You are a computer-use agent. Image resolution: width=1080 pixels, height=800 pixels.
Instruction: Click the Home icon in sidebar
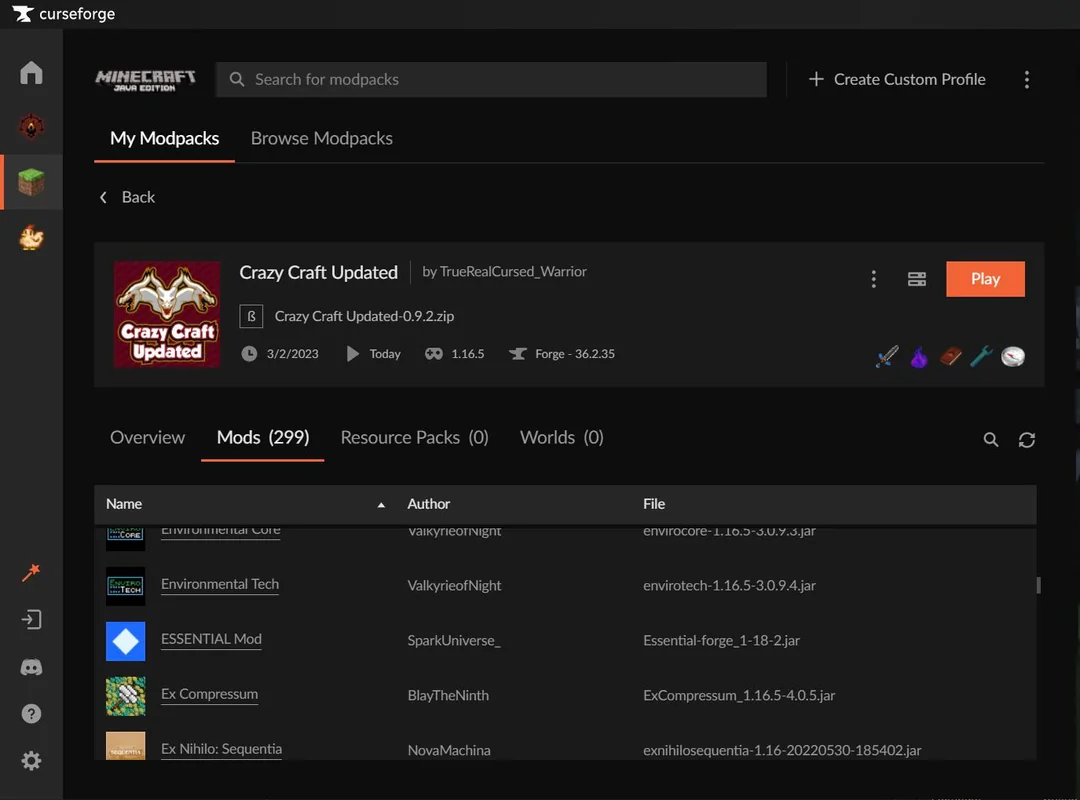31,73
